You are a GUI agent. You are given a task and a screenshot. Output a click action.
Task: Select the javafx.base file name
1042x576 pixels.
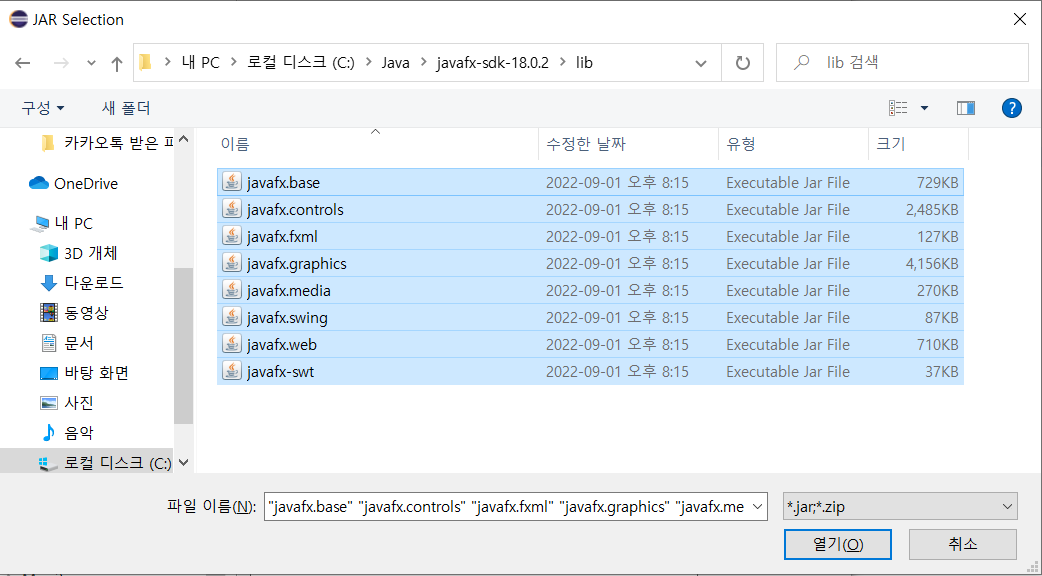(283, 183)
